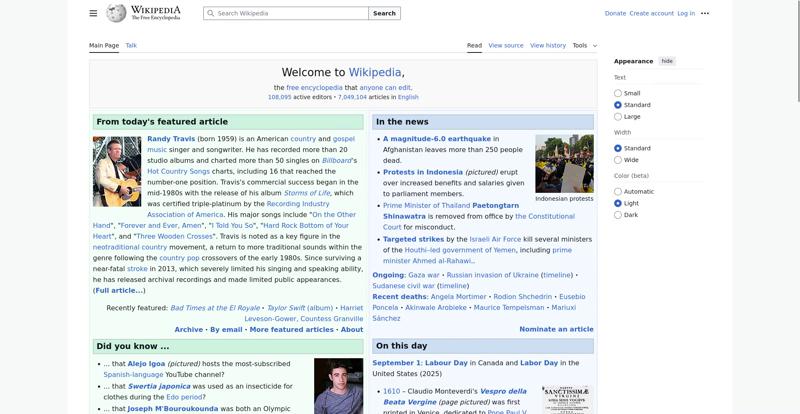Switch to the Talk tab
The height and width of the screenshot is (414, 800).
(x=131, y=45)
